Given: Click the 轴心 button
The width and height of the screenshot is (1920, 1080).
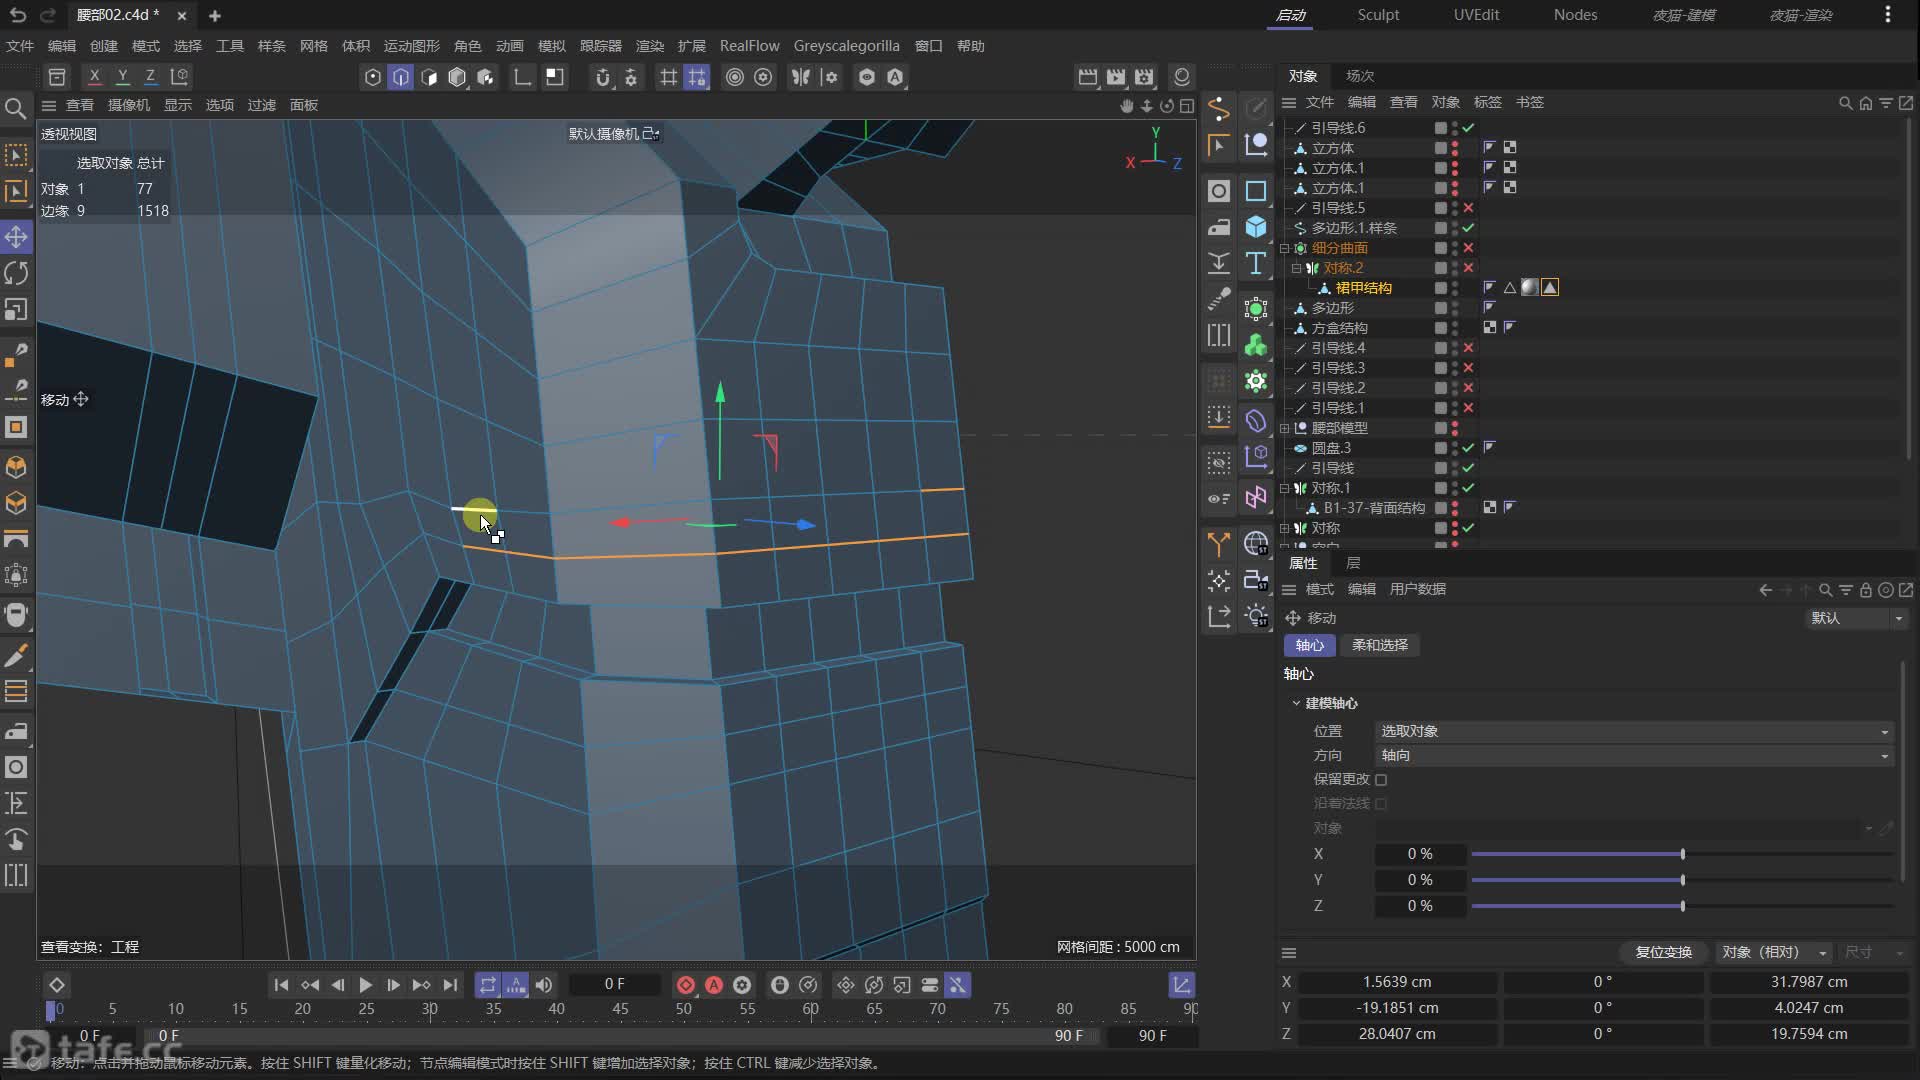Looking at the screenshot, I should tap(1309, 645).
